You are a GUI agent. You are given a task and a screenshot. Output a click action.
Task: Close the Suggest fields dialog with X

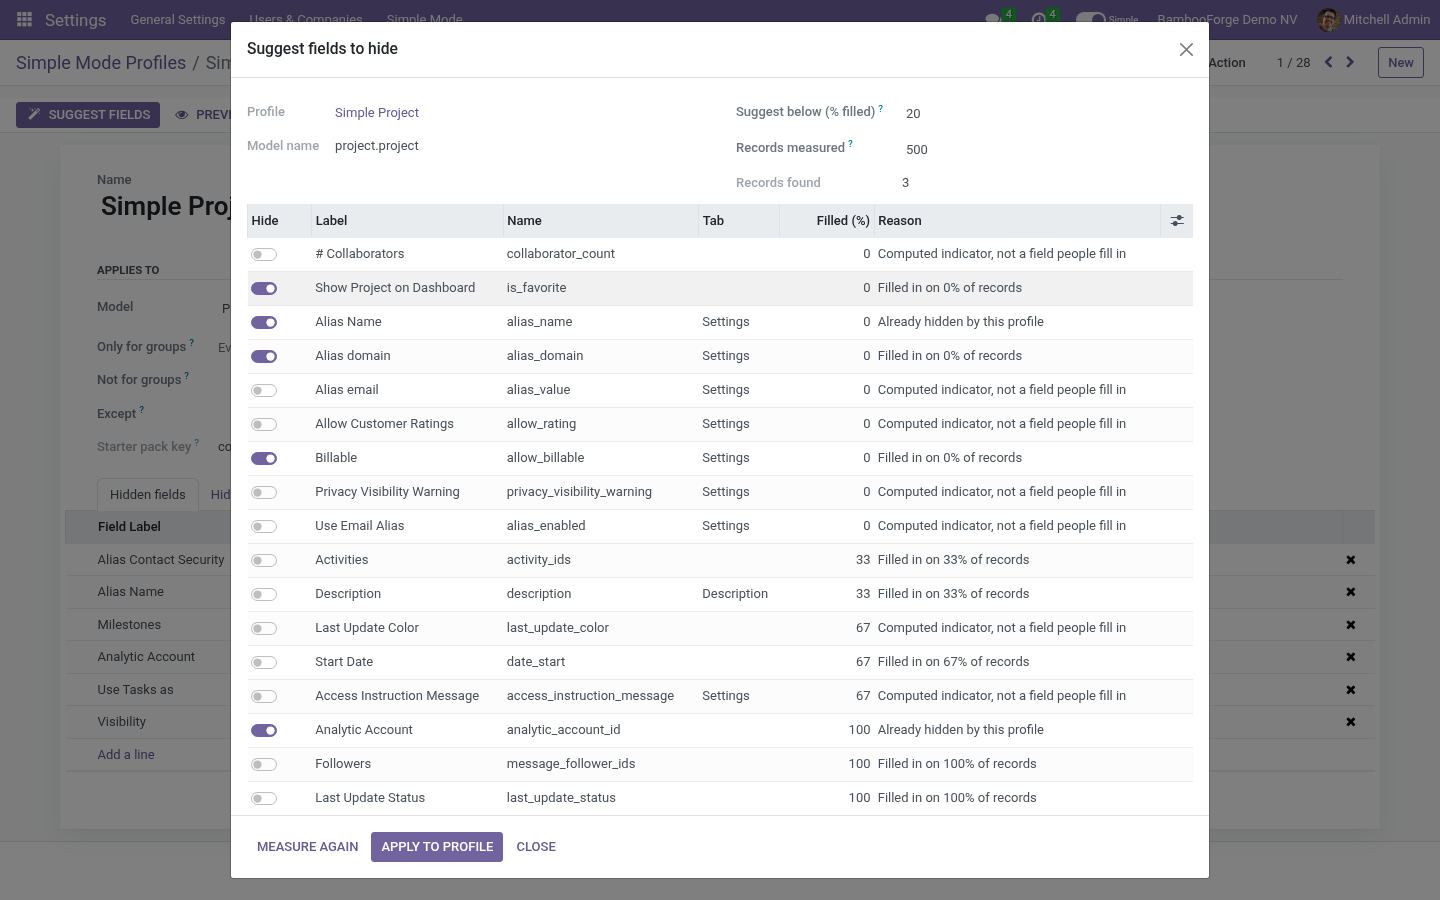1186,50
